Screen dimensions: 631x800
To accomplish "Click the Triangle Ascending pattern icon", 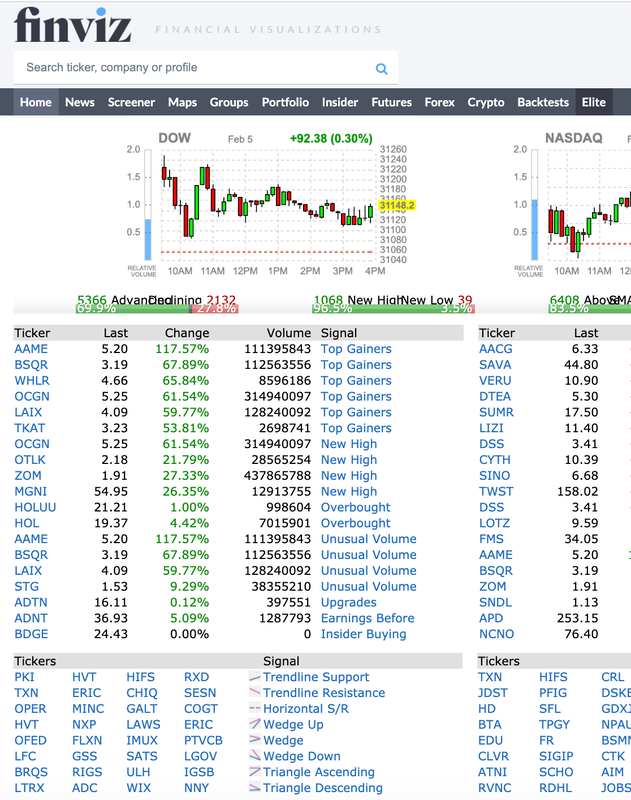I will [255, 772].
